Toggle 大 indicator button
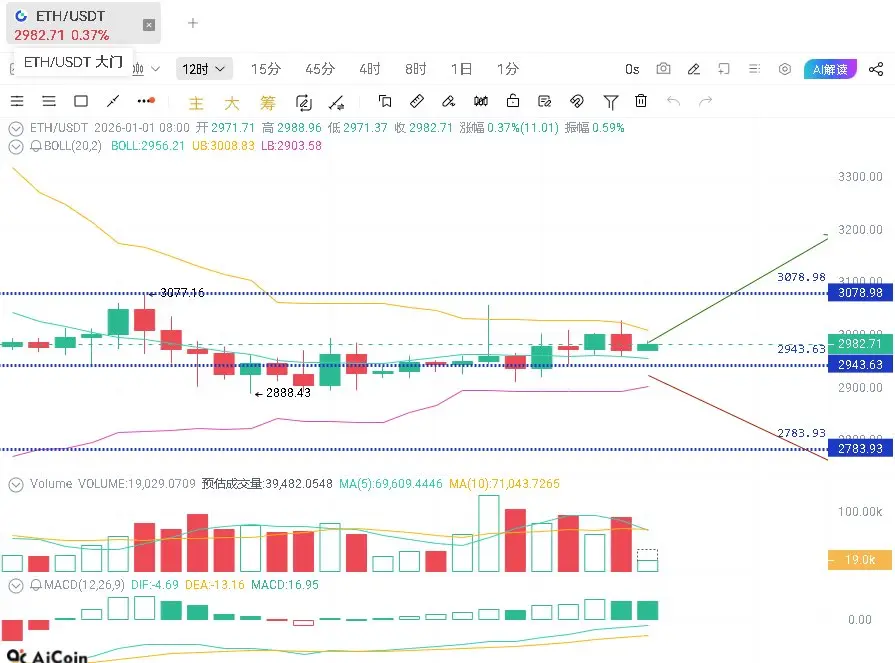Screen dimensions: 895x663 tap(231, 103)
